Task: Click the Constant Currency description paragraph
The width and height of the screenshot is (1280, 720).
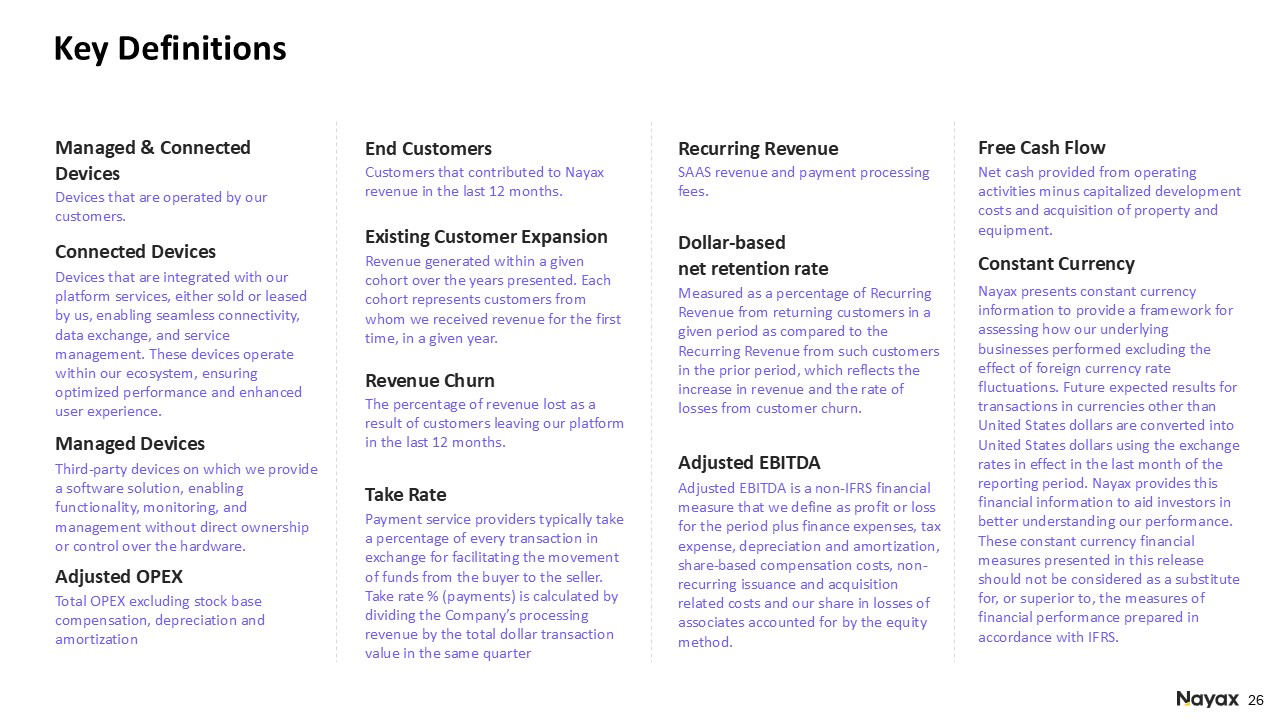Action: tap(1108, 464)
